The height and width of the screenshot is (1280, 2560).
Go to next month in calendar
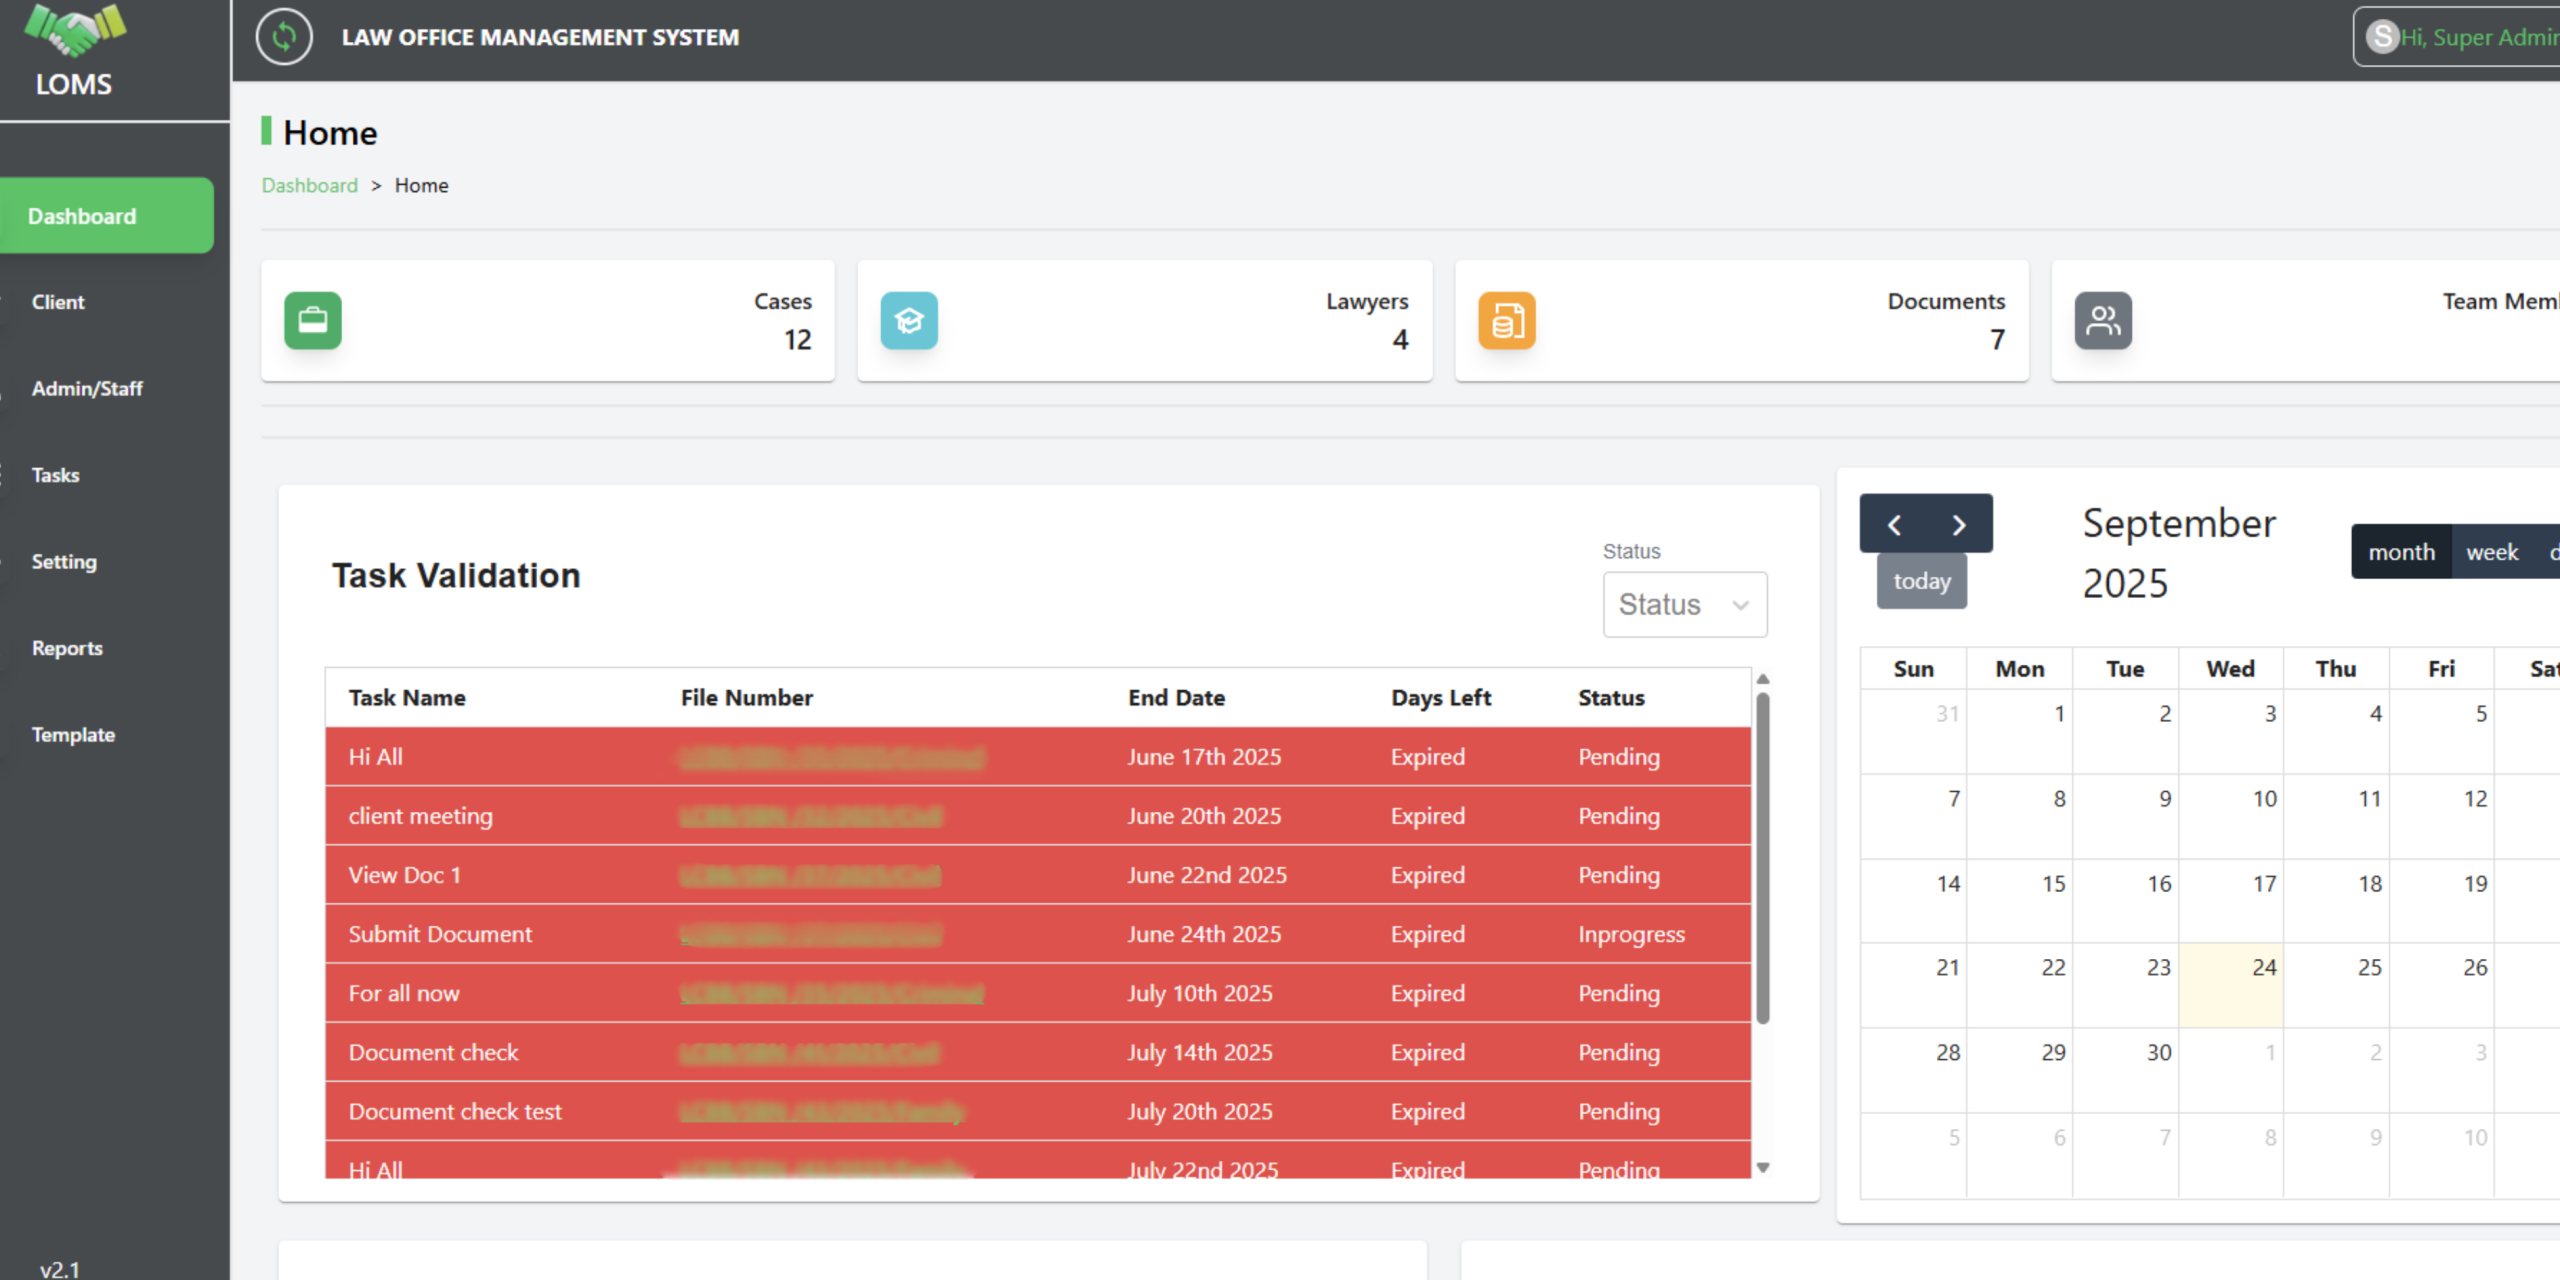point(1959,524)
